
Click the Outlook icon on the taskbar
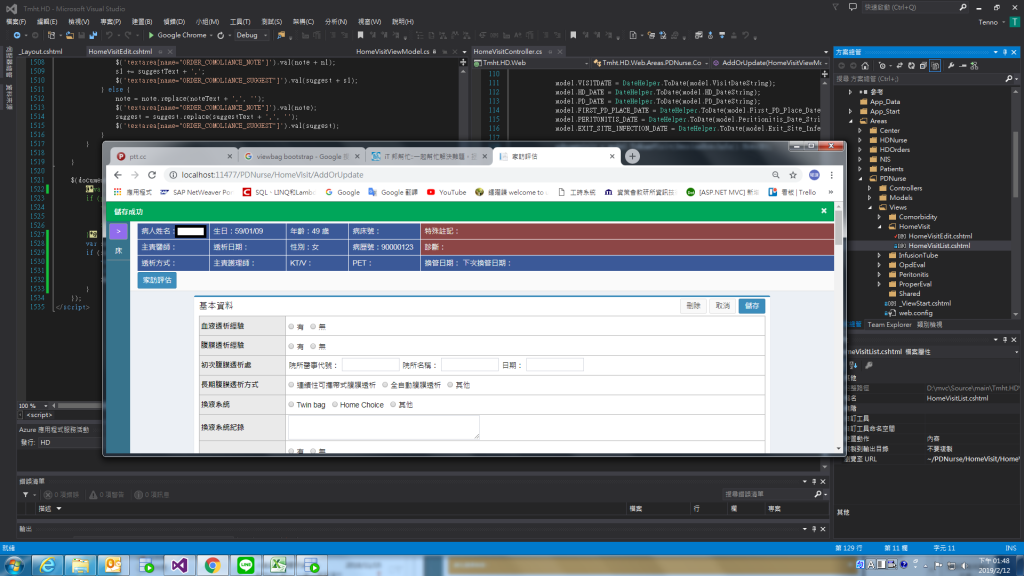click(x=113, y=565)
